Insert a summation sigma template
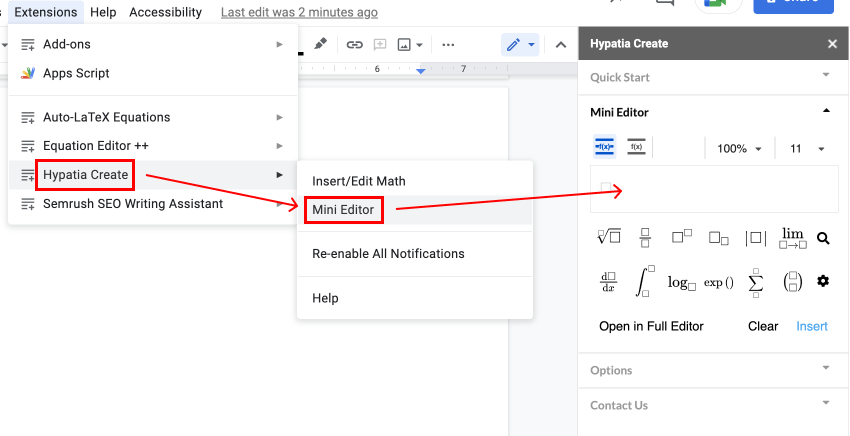 pos(756,283)
